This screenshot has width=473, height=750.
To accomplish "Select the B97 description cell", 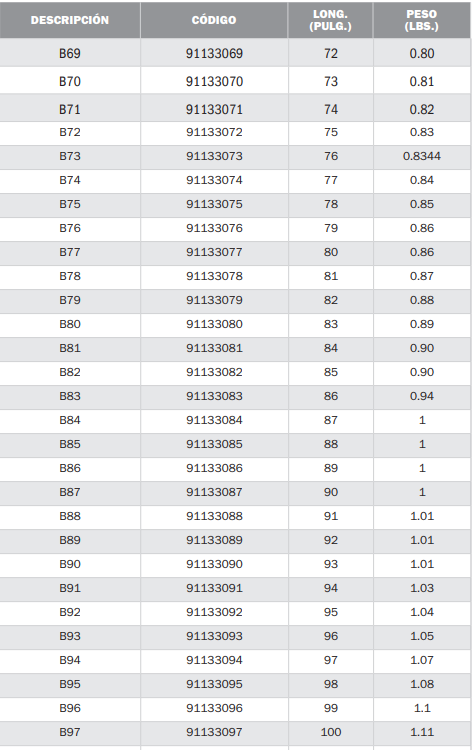I will [x=70, y=732].
